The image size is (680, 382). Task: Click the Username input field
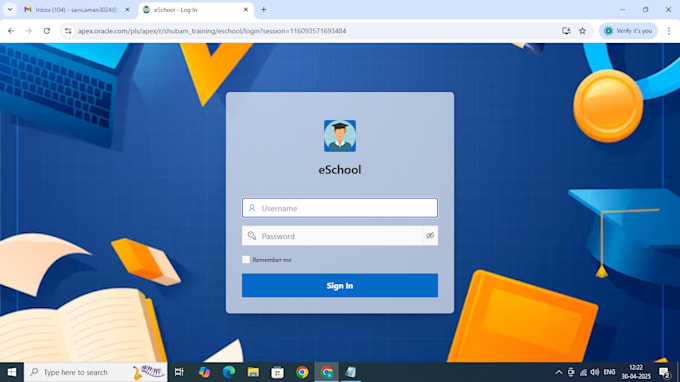340,208
